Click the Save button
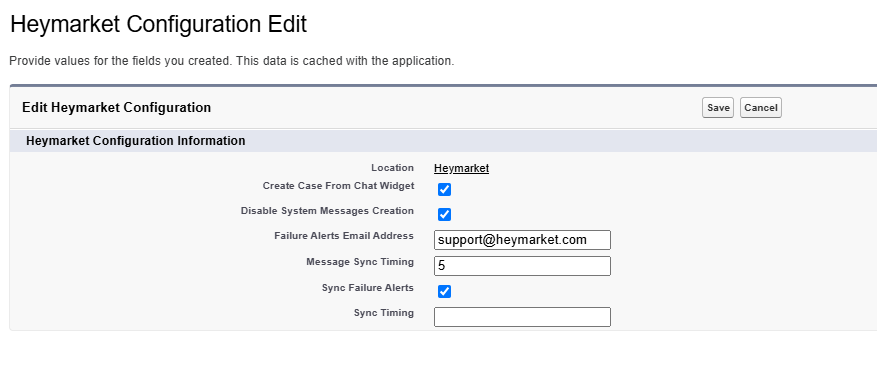Viewport: 877px width, 373px height. [x=718, y=107]
